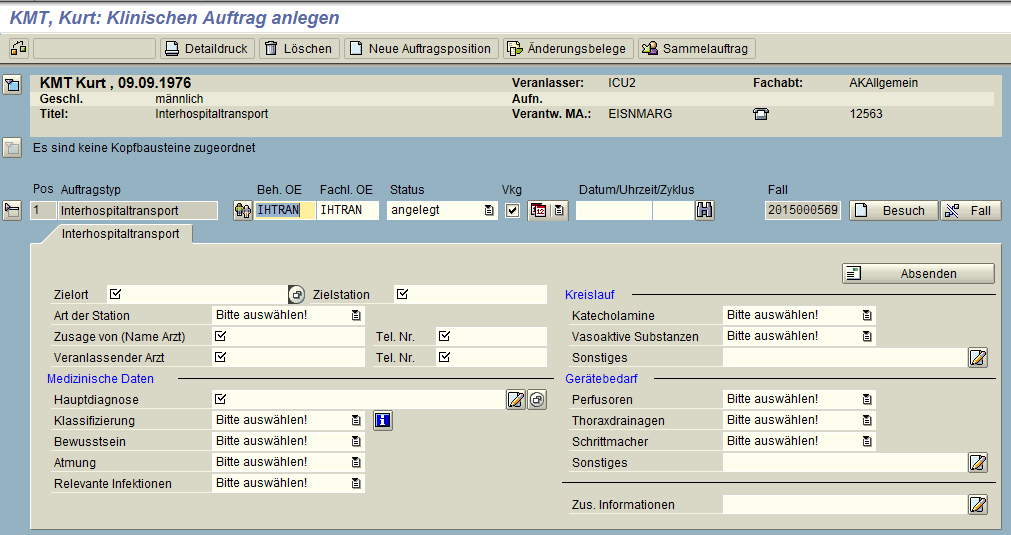
Task: Click the blue info icon beside Klassifizierung
Action: (382, 420)
